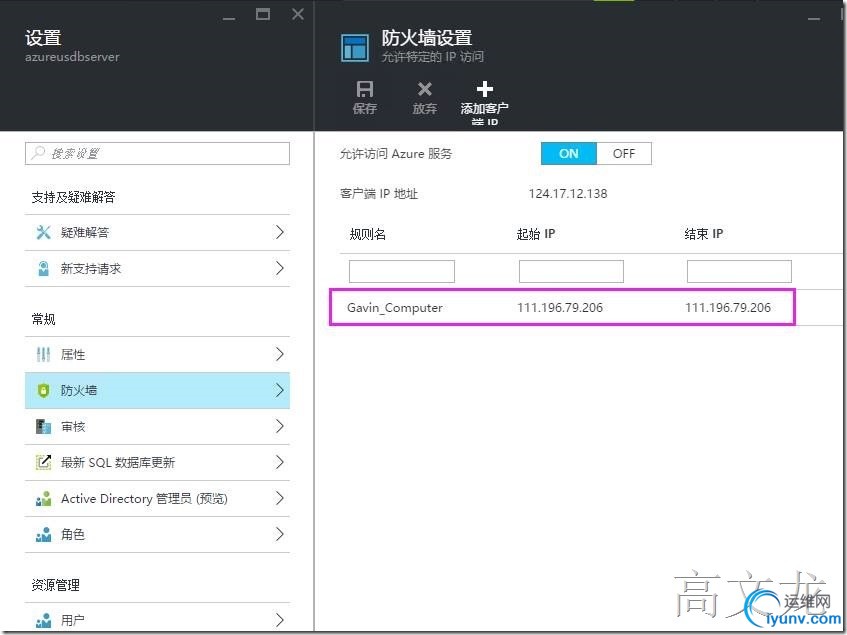Open the 审核 settings item
Image resolution: width=847 pixels, height=635 pixels.
[157, 426]
